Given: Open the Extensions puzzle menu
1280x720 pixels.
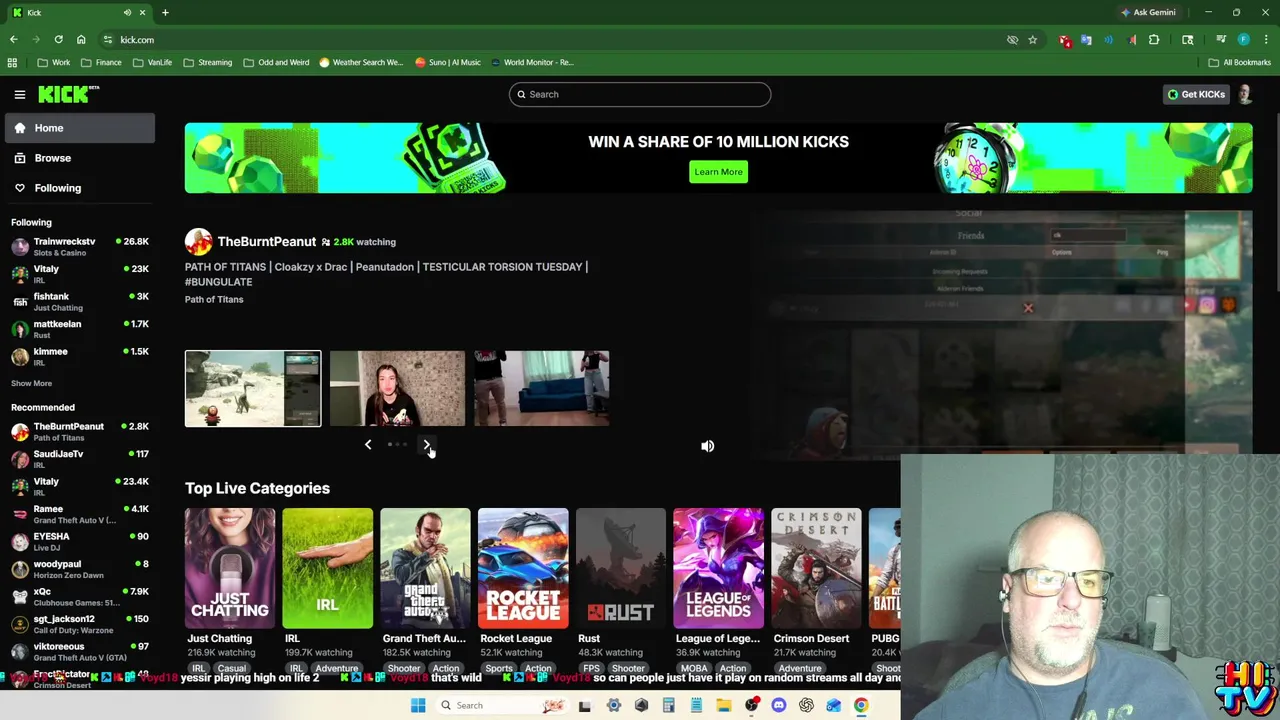Looking at the screenshot, I should (x=1154, y=40).
